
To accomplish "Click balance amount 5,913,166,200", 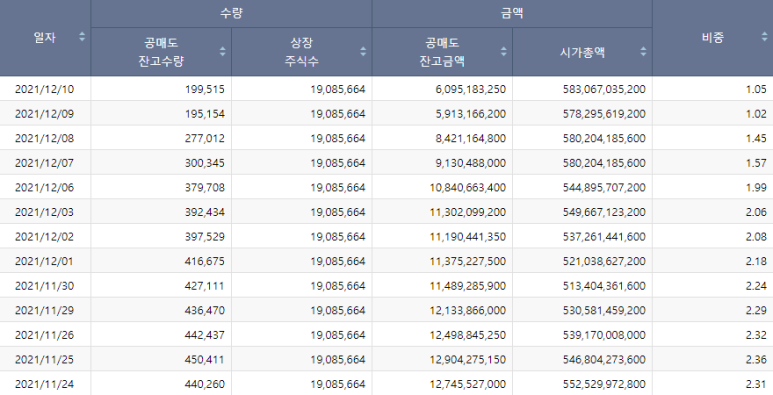I will [x=470, y=114].
